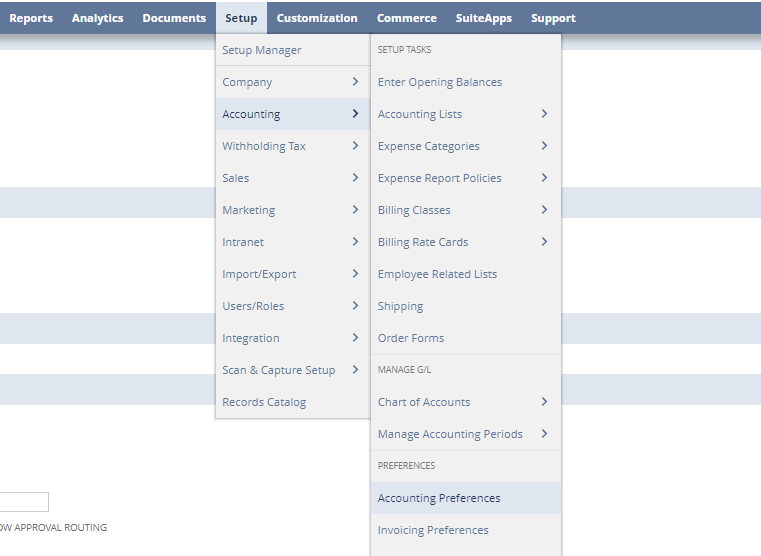Image resolution: width=761 pixels, height=556 pixels.
Task: Expand Company submenu arrow
Action: pos(355,82)
